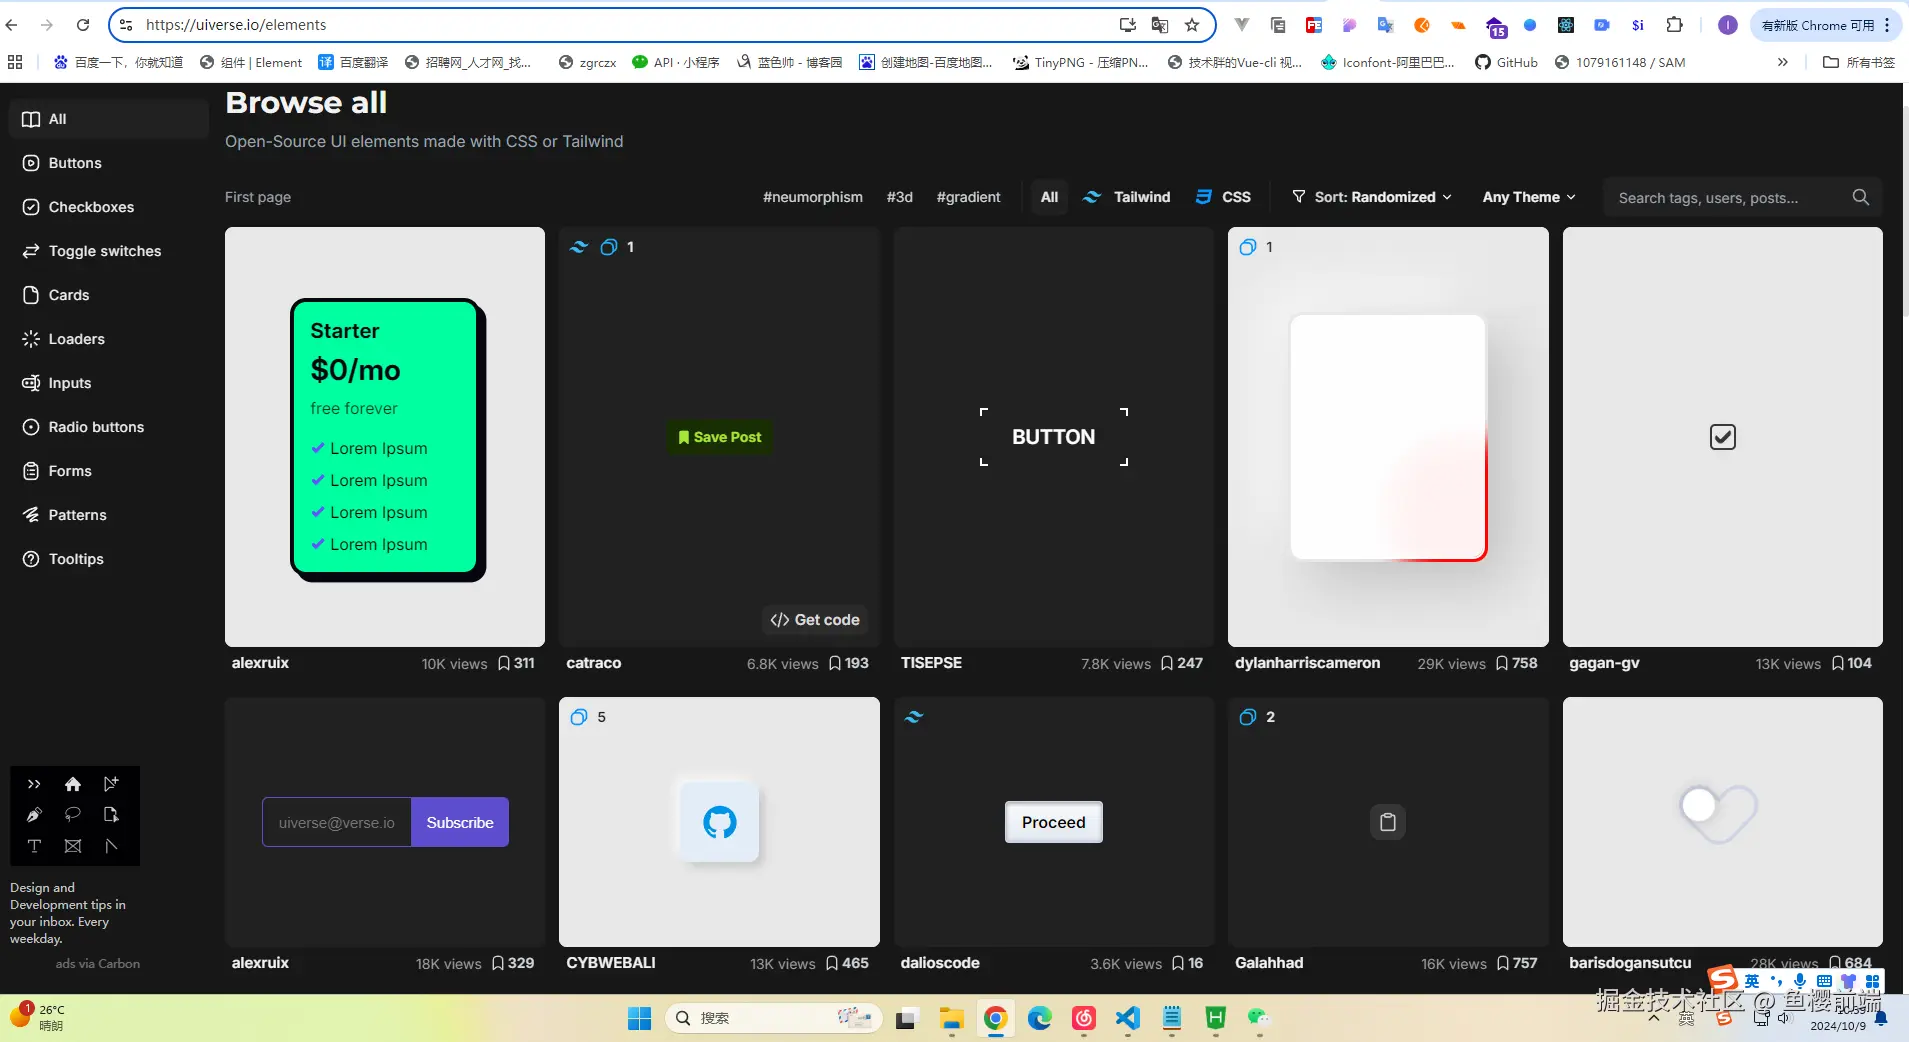Select All in the left sidebar
Image resolution: width=1909 pixels, height=1042 pixels.
click(110, 119)
